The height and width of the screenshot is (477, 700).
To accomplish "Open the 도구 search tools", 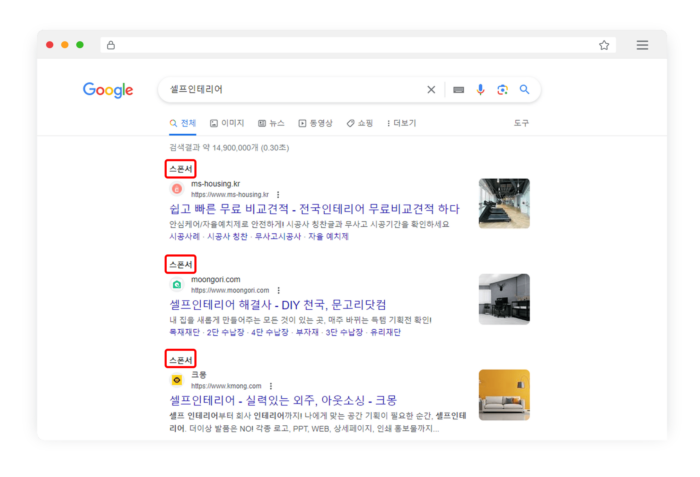I will click(x=521, y=123).
